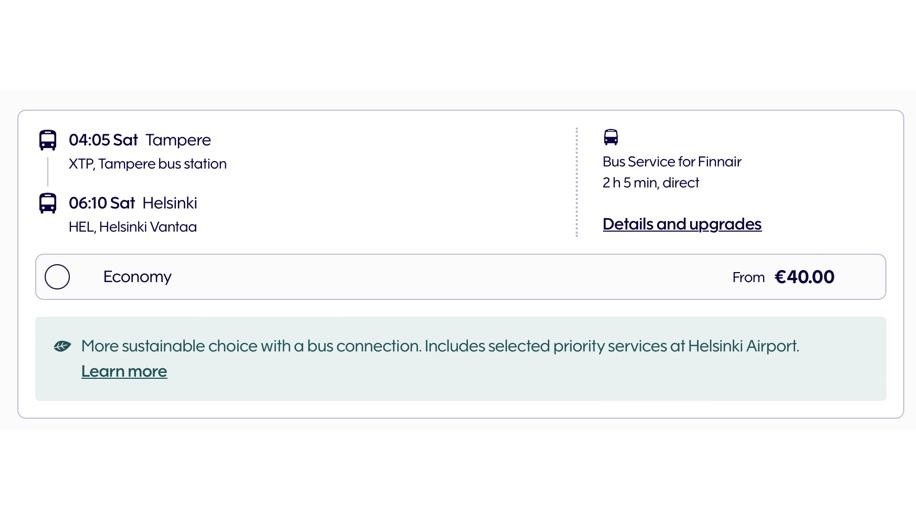
Task: Follow the Learn more link
Action: coord(124,371)
